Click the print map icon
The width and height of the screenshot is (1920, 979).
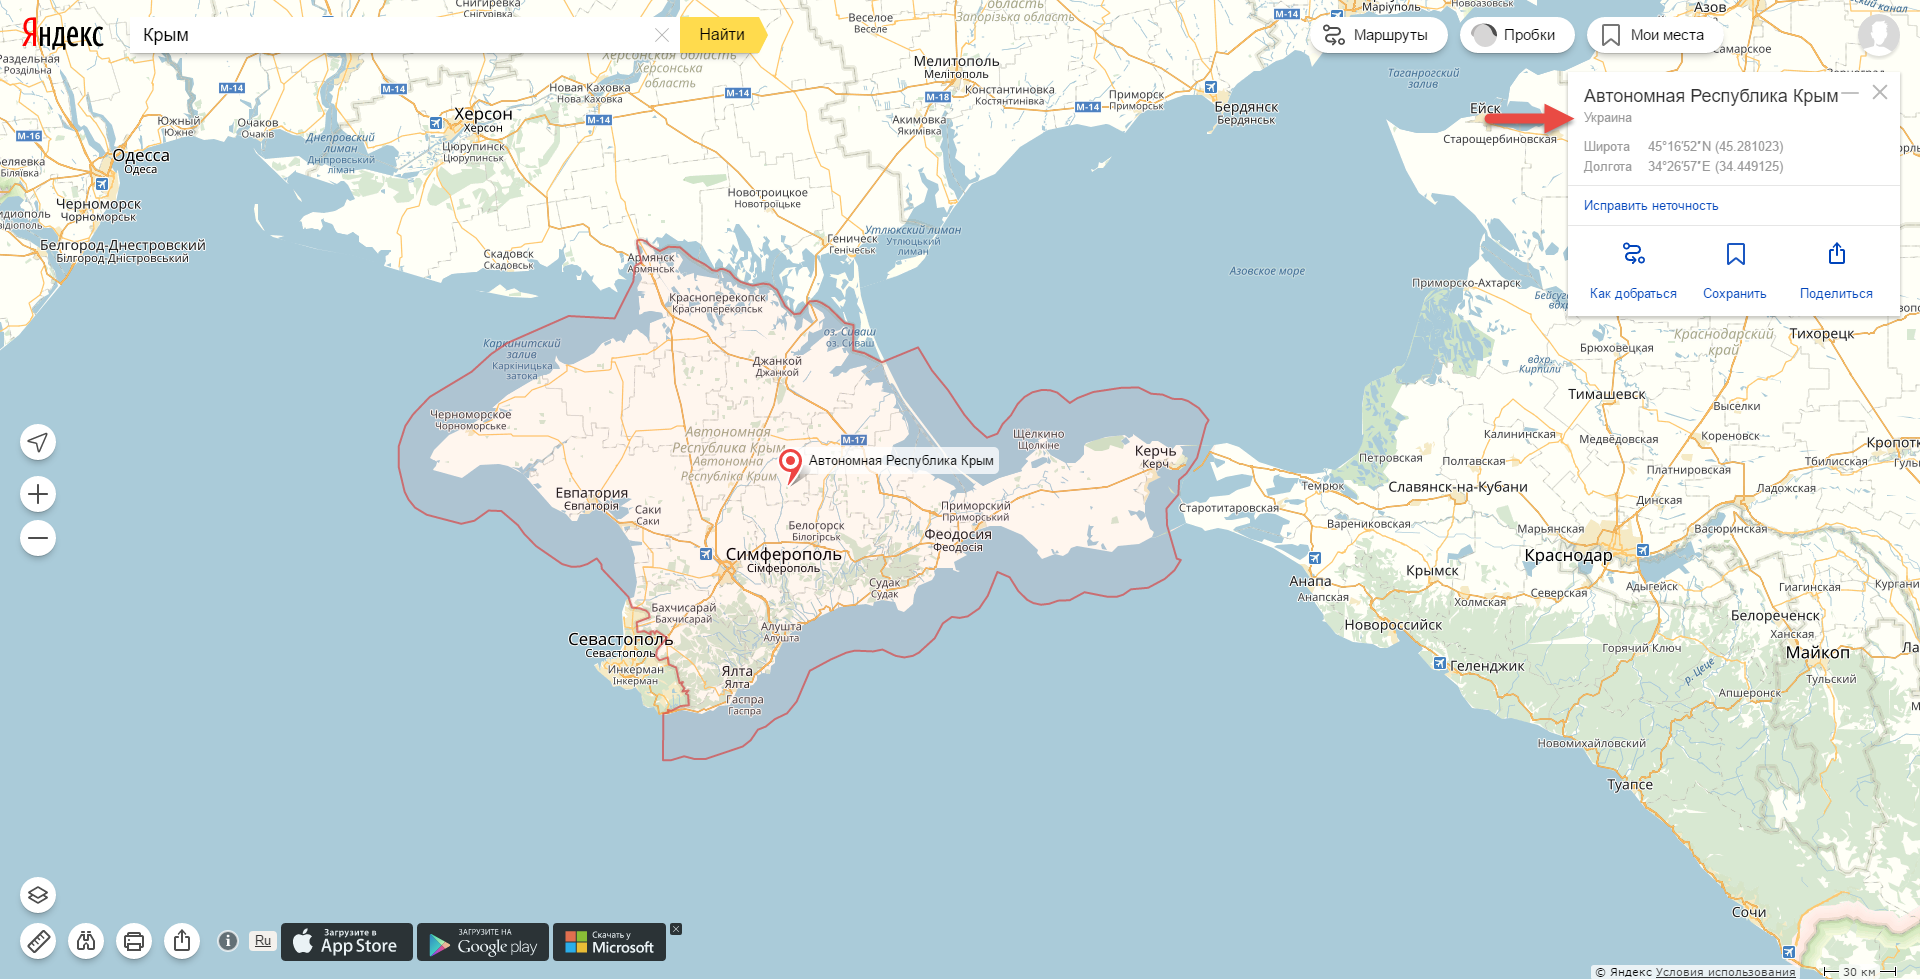click(x=134, y=941)
